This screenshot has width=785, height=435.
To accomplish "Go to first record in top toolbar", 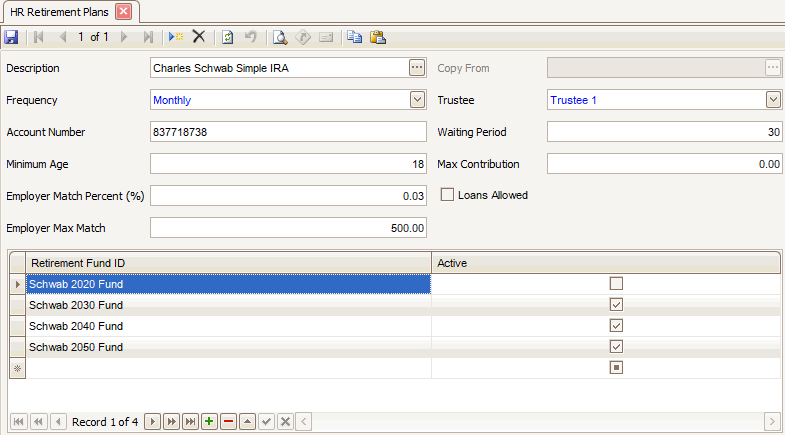I will tap(39, 37).
